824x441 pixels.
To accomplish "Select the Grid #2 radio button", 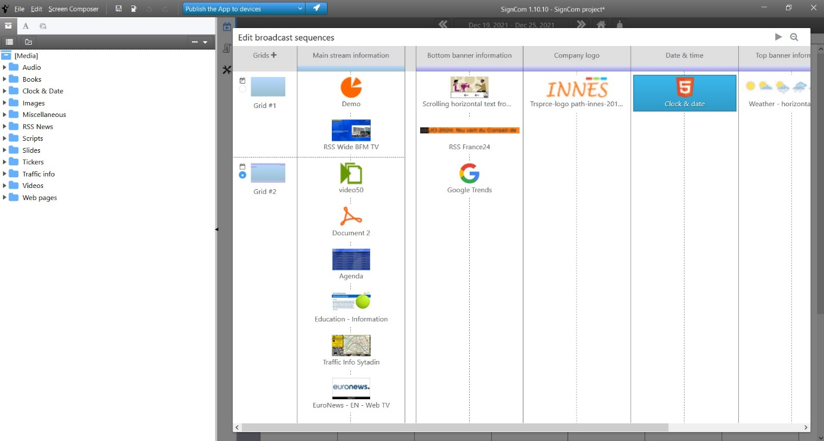I will (x=242, y=175).
